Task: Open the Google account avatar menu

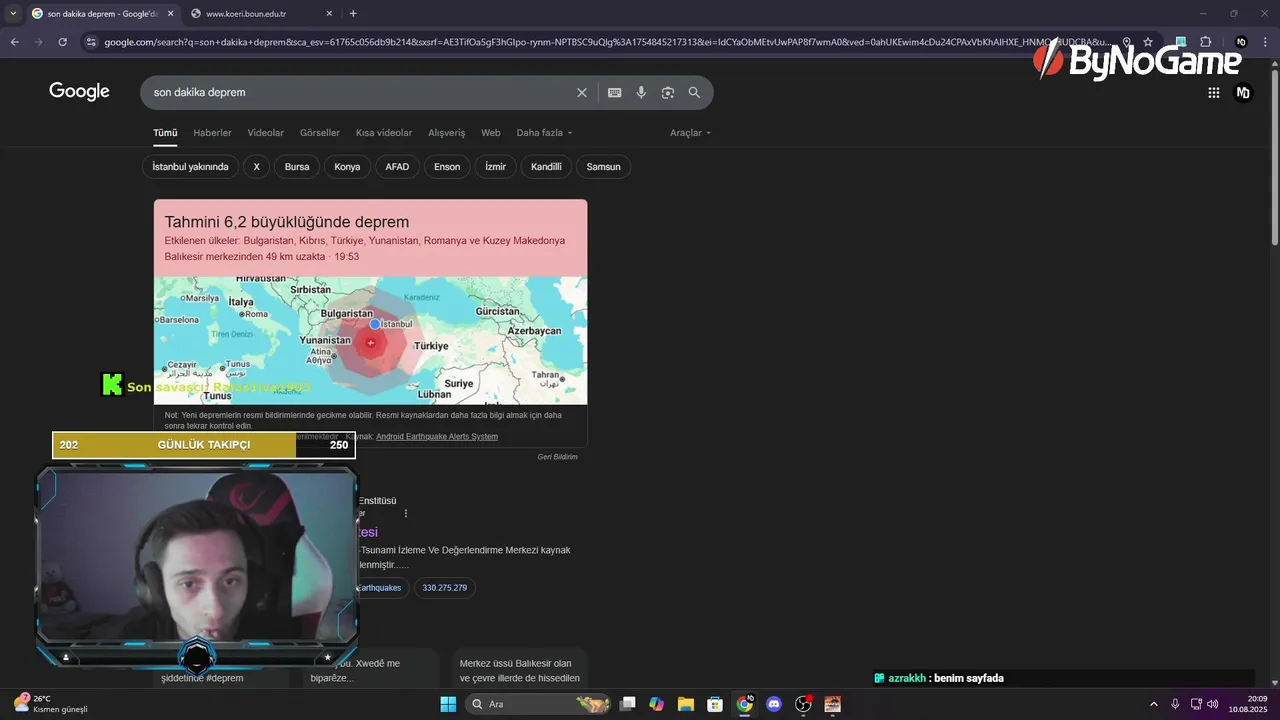Action: (x=1243, y=92)
